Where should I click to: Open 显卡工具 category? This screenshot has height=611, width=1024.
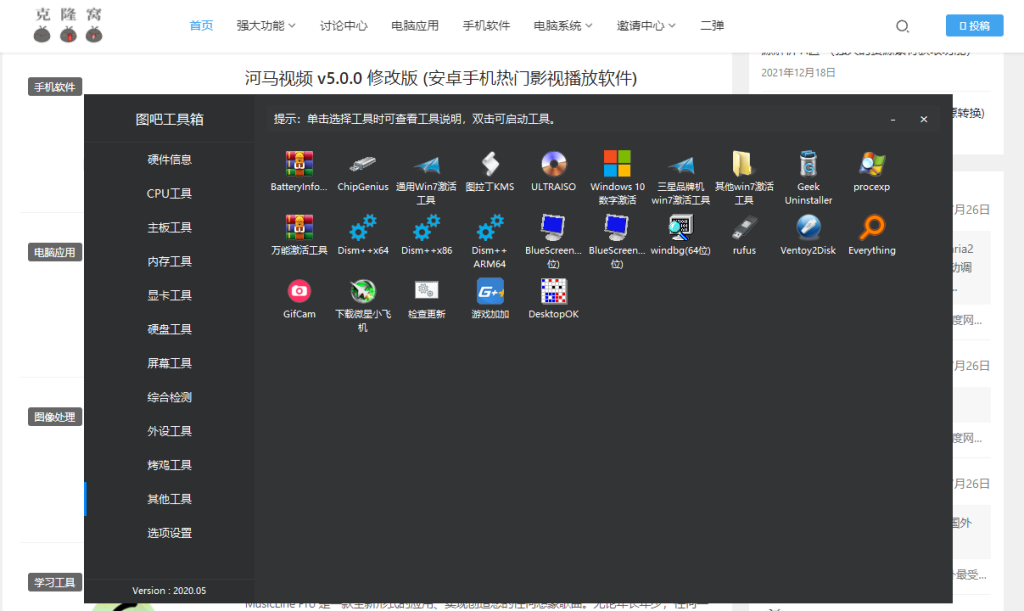click(x=169, y=295)
